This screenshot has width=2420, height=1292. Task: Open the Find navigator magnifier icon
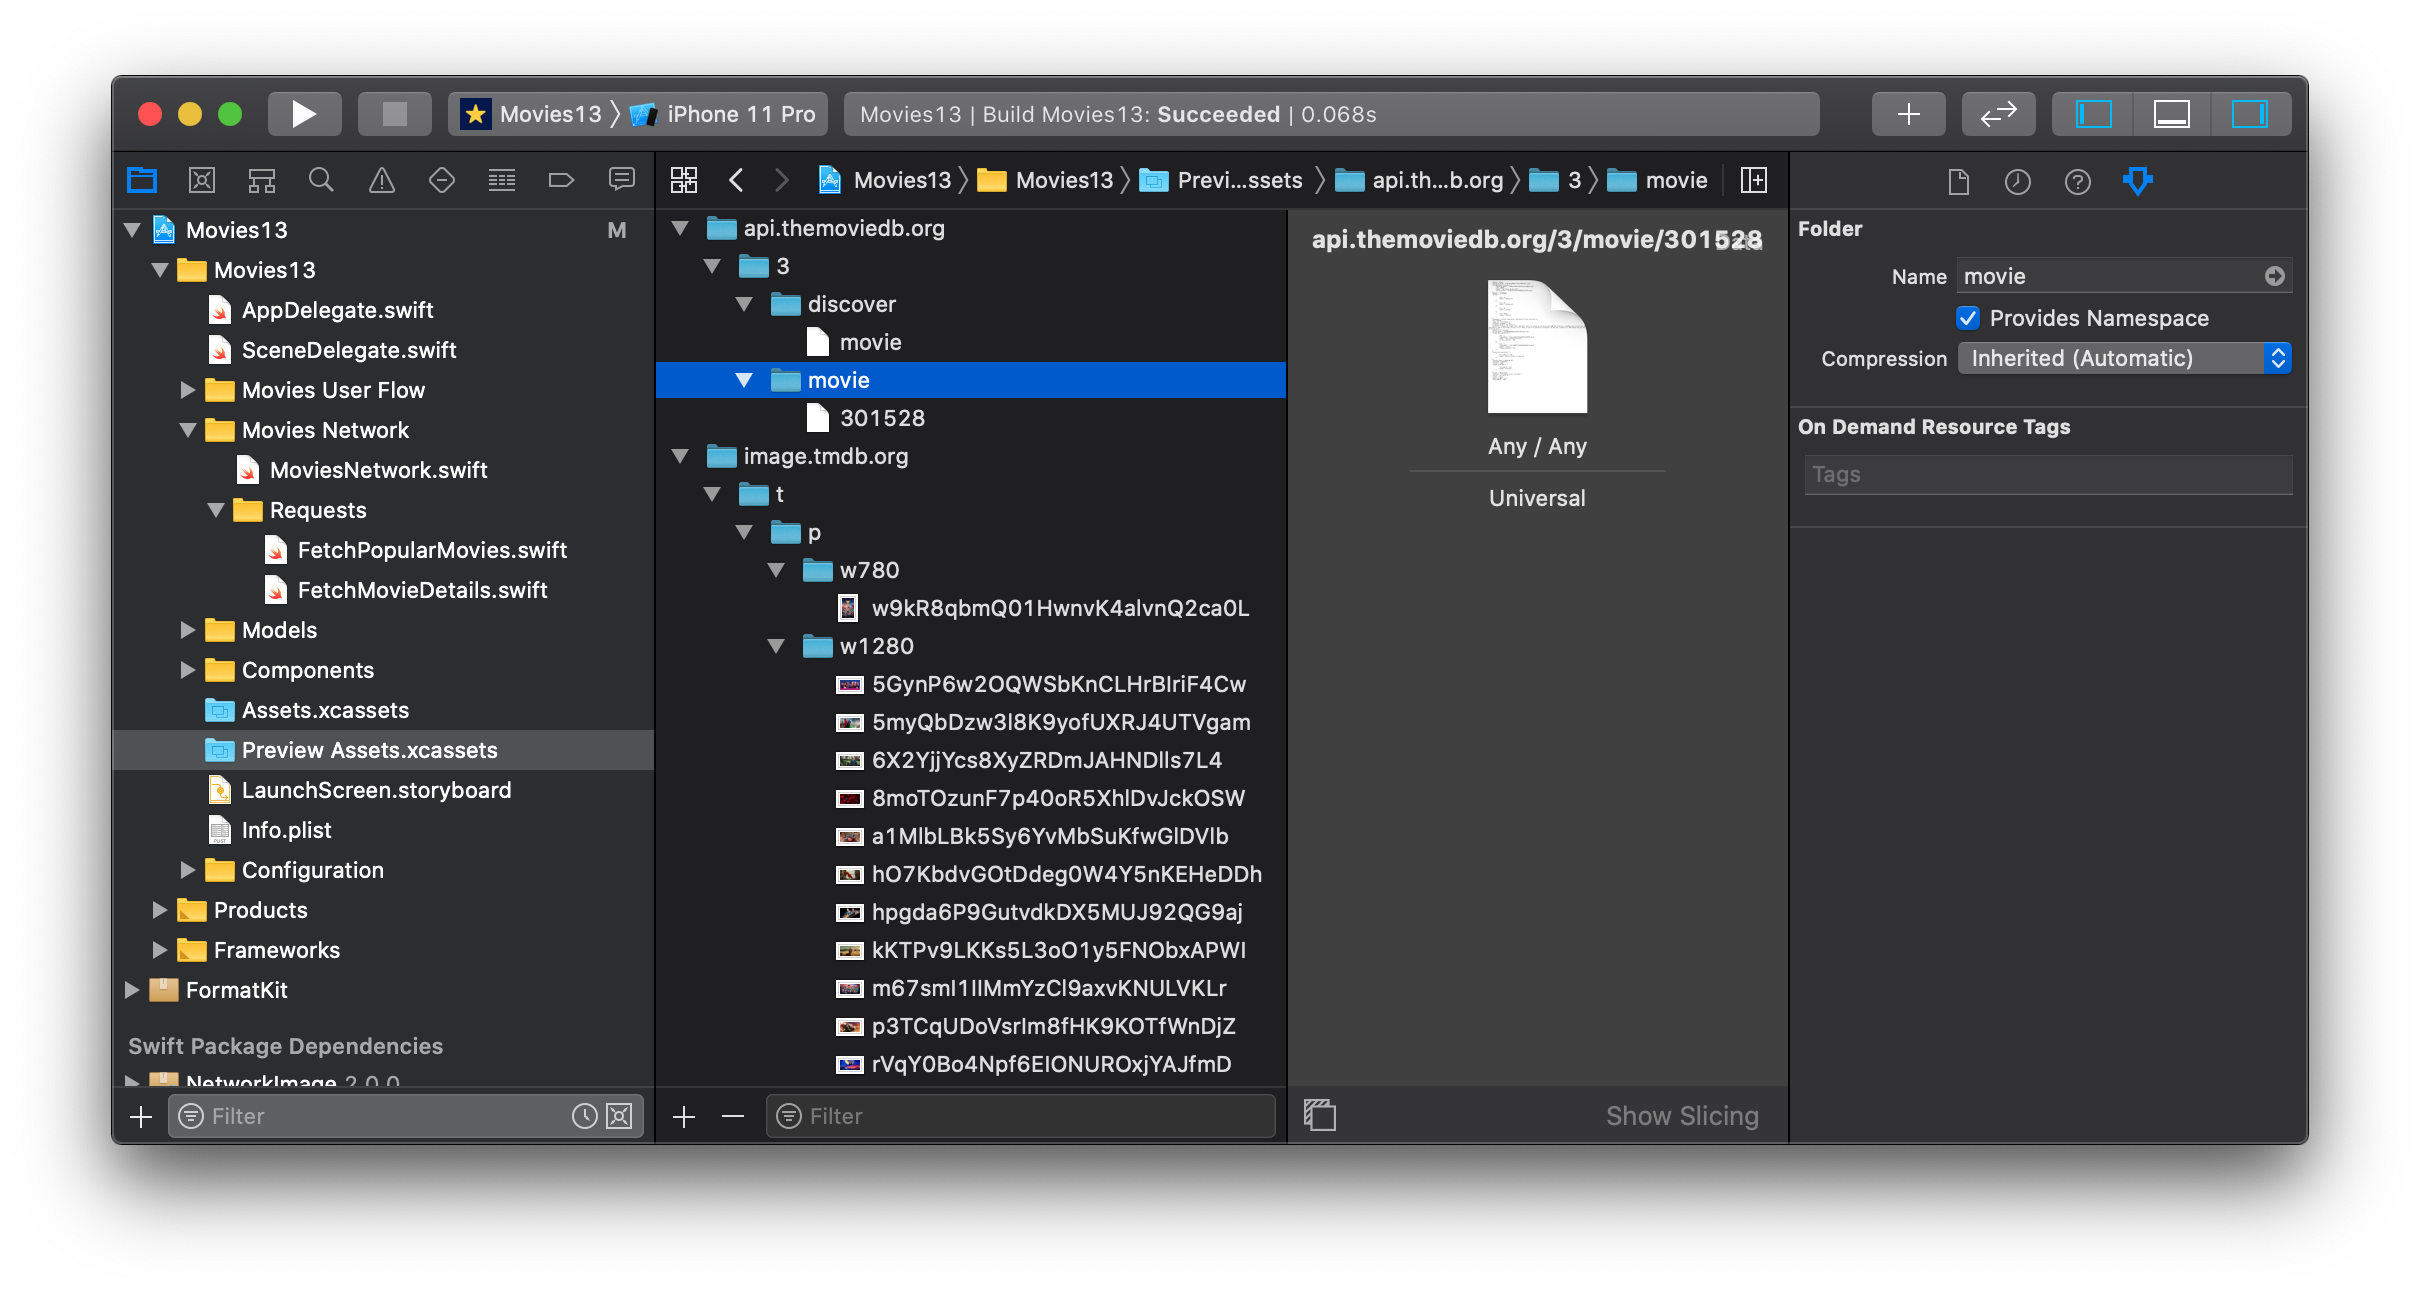(321, 180)
